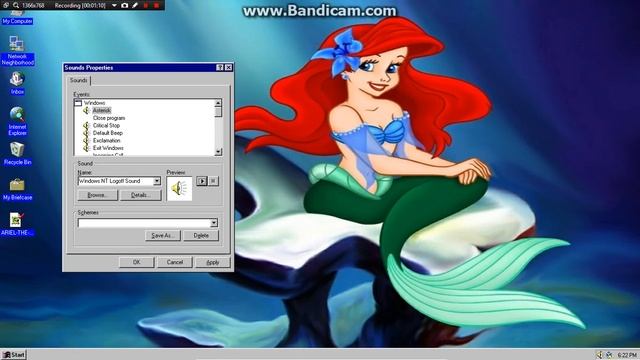Play the selected sound preview

tap(202, 181)
